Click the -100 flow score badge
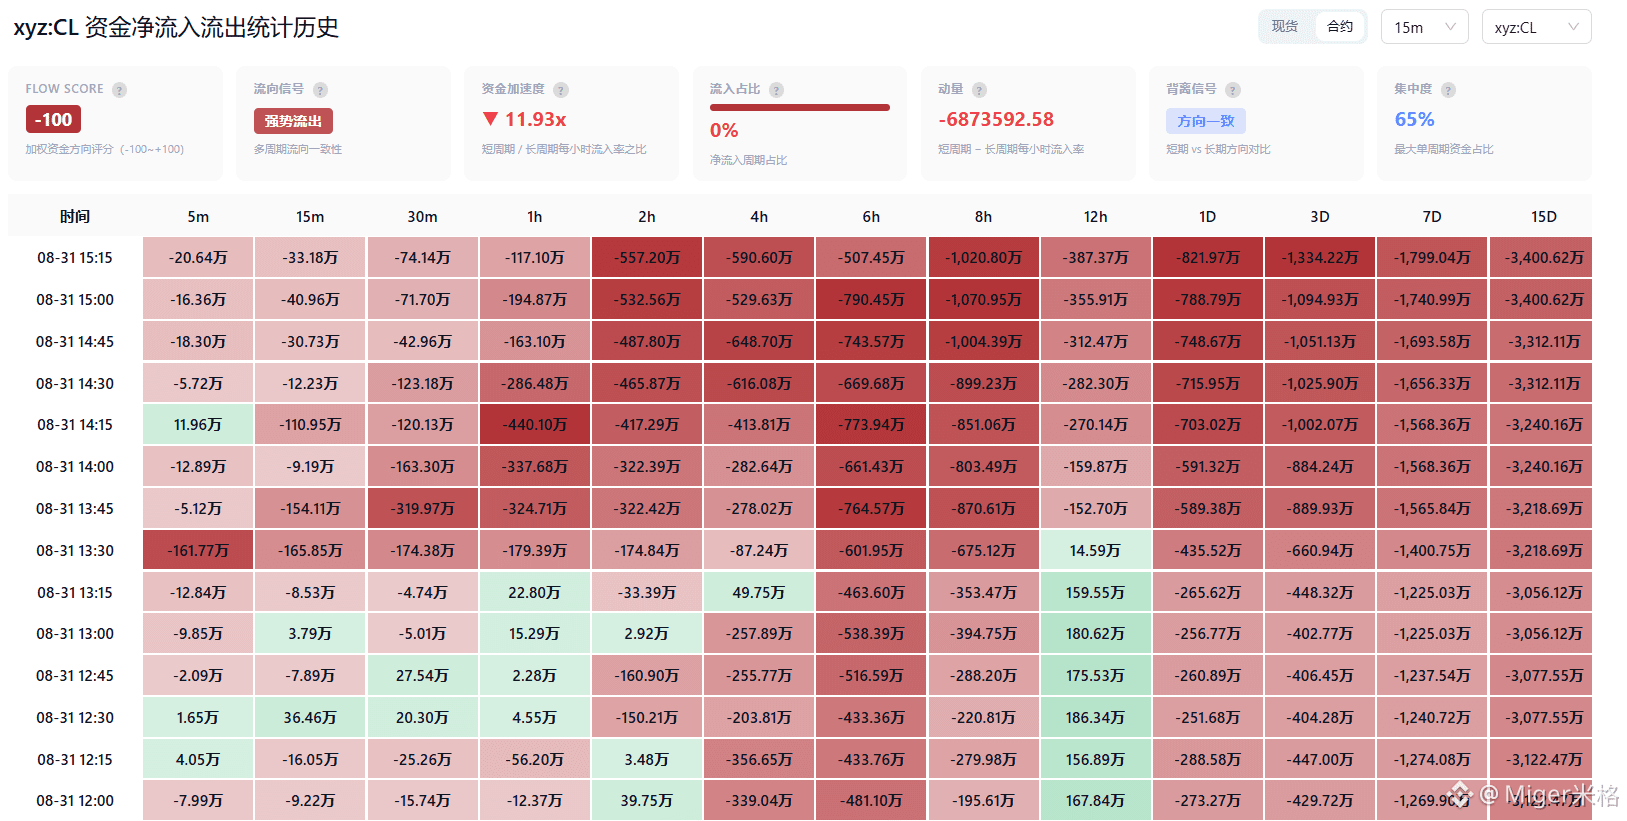The height and width of the screenshot is (821, 1627). pyautogui.click(x=53, y=120)
